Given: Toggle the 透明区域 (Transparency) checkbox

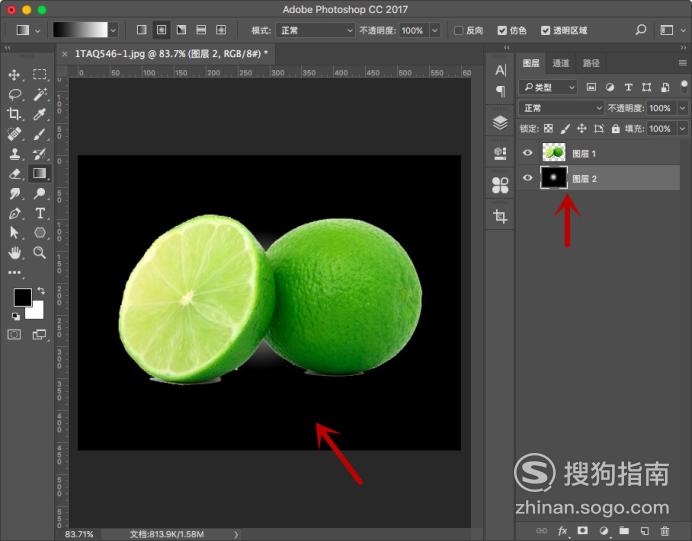Looking at the screenshot, I should [545, 30].
